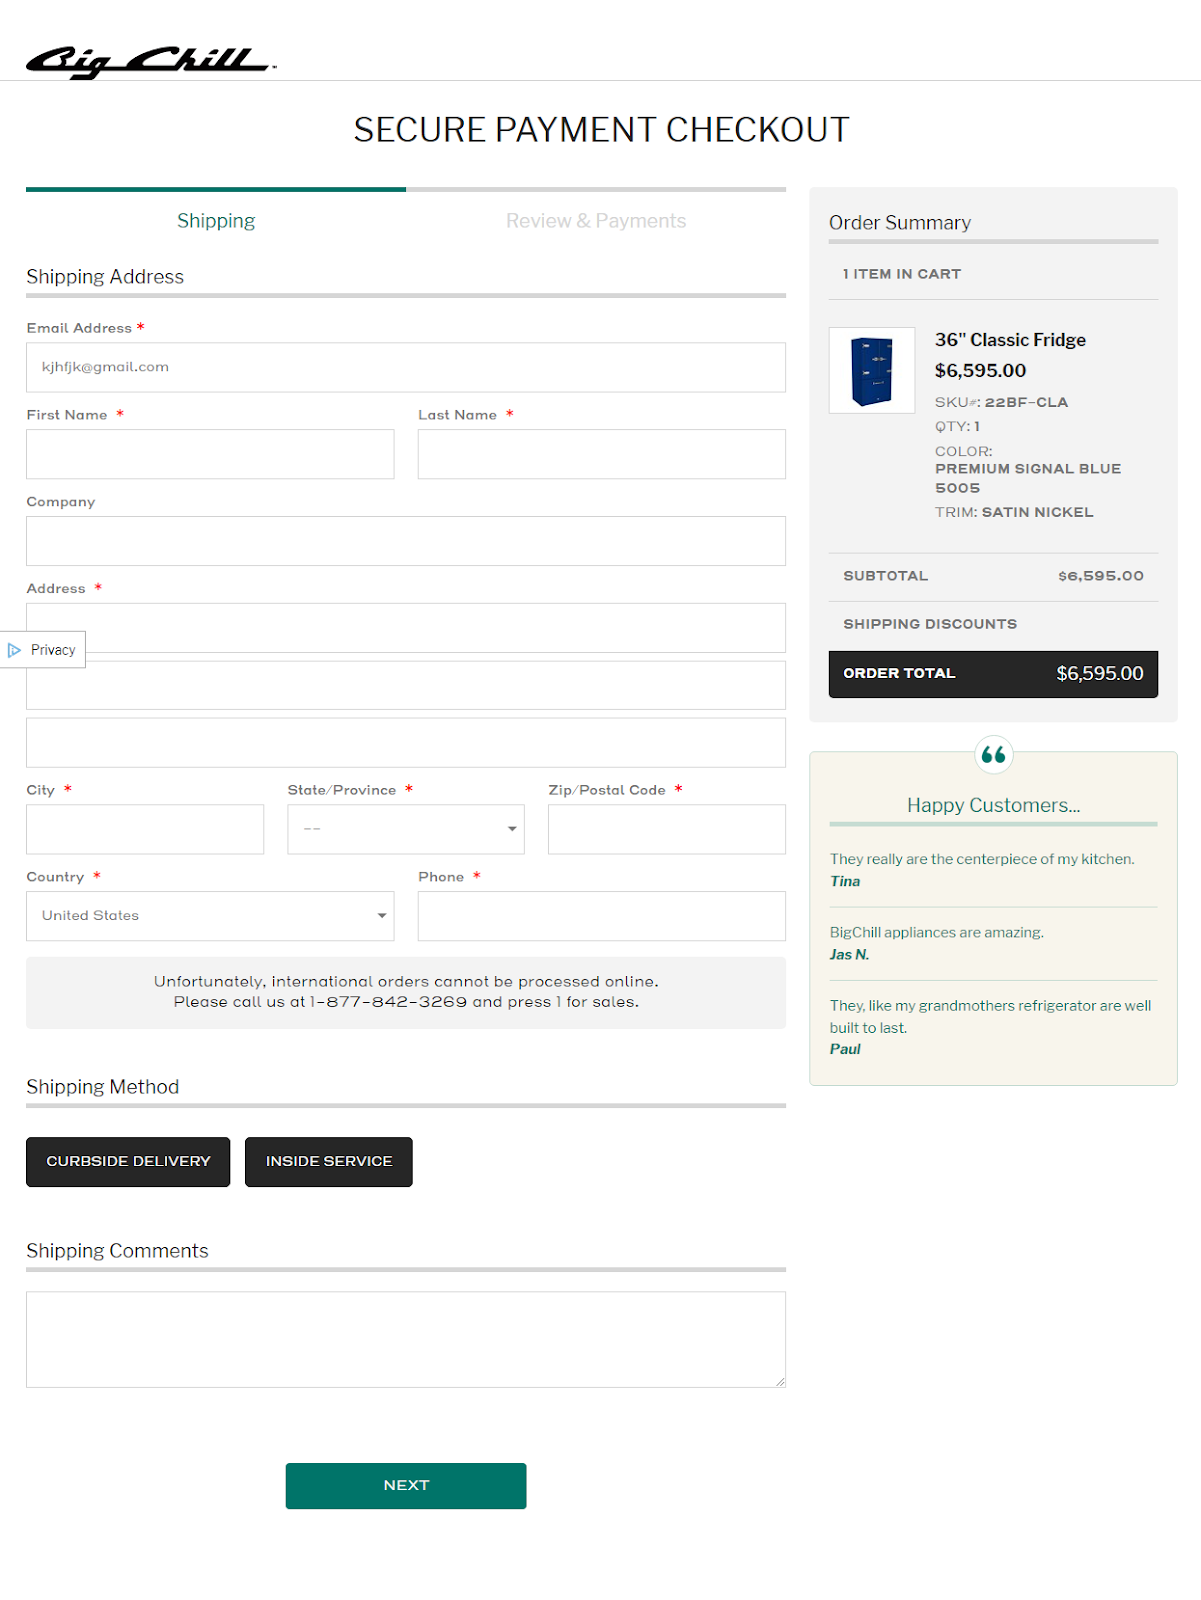Image resolution: width=1201 pixels, height=1600 pixels.
Task: Focus the Phone field
Action: click(x=602, y=916)
